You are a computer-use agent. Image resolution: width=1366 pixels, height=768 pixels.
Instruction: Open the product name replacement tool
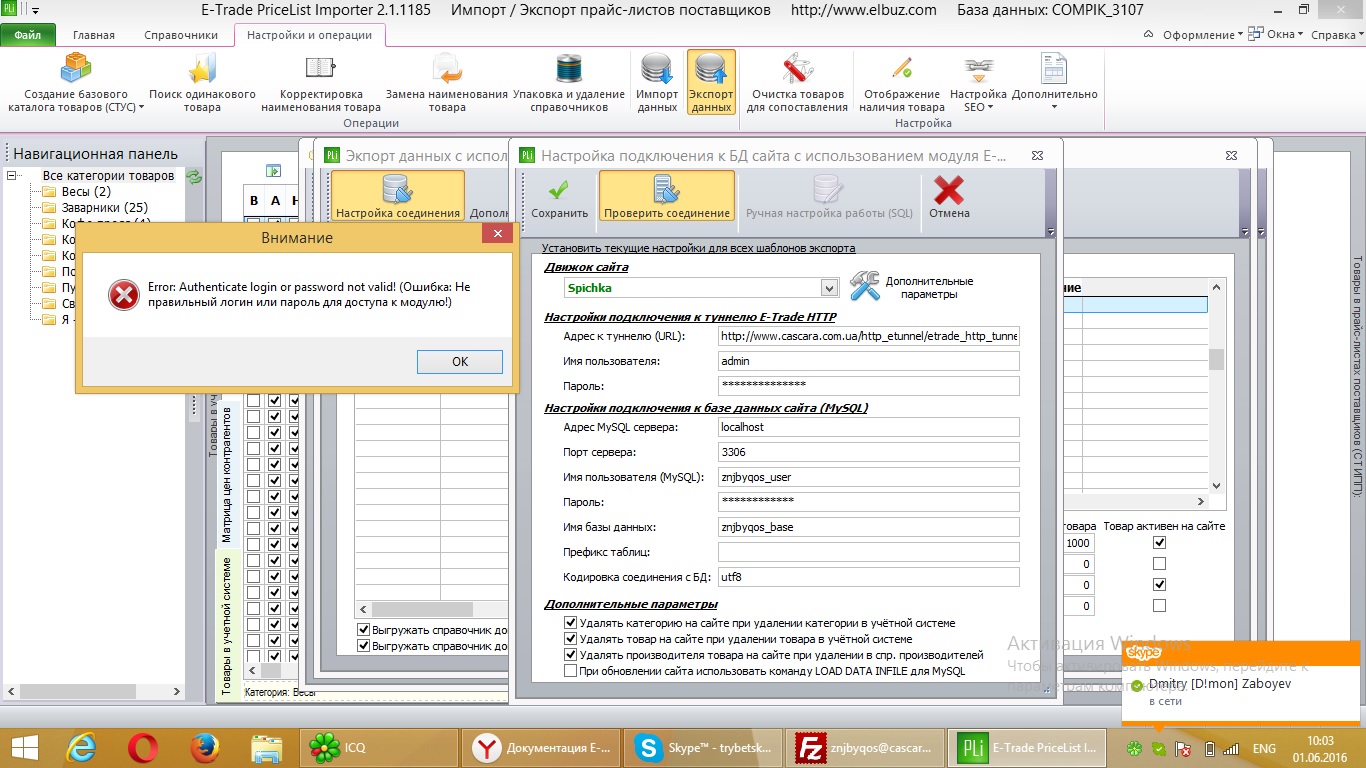point(447,82)
